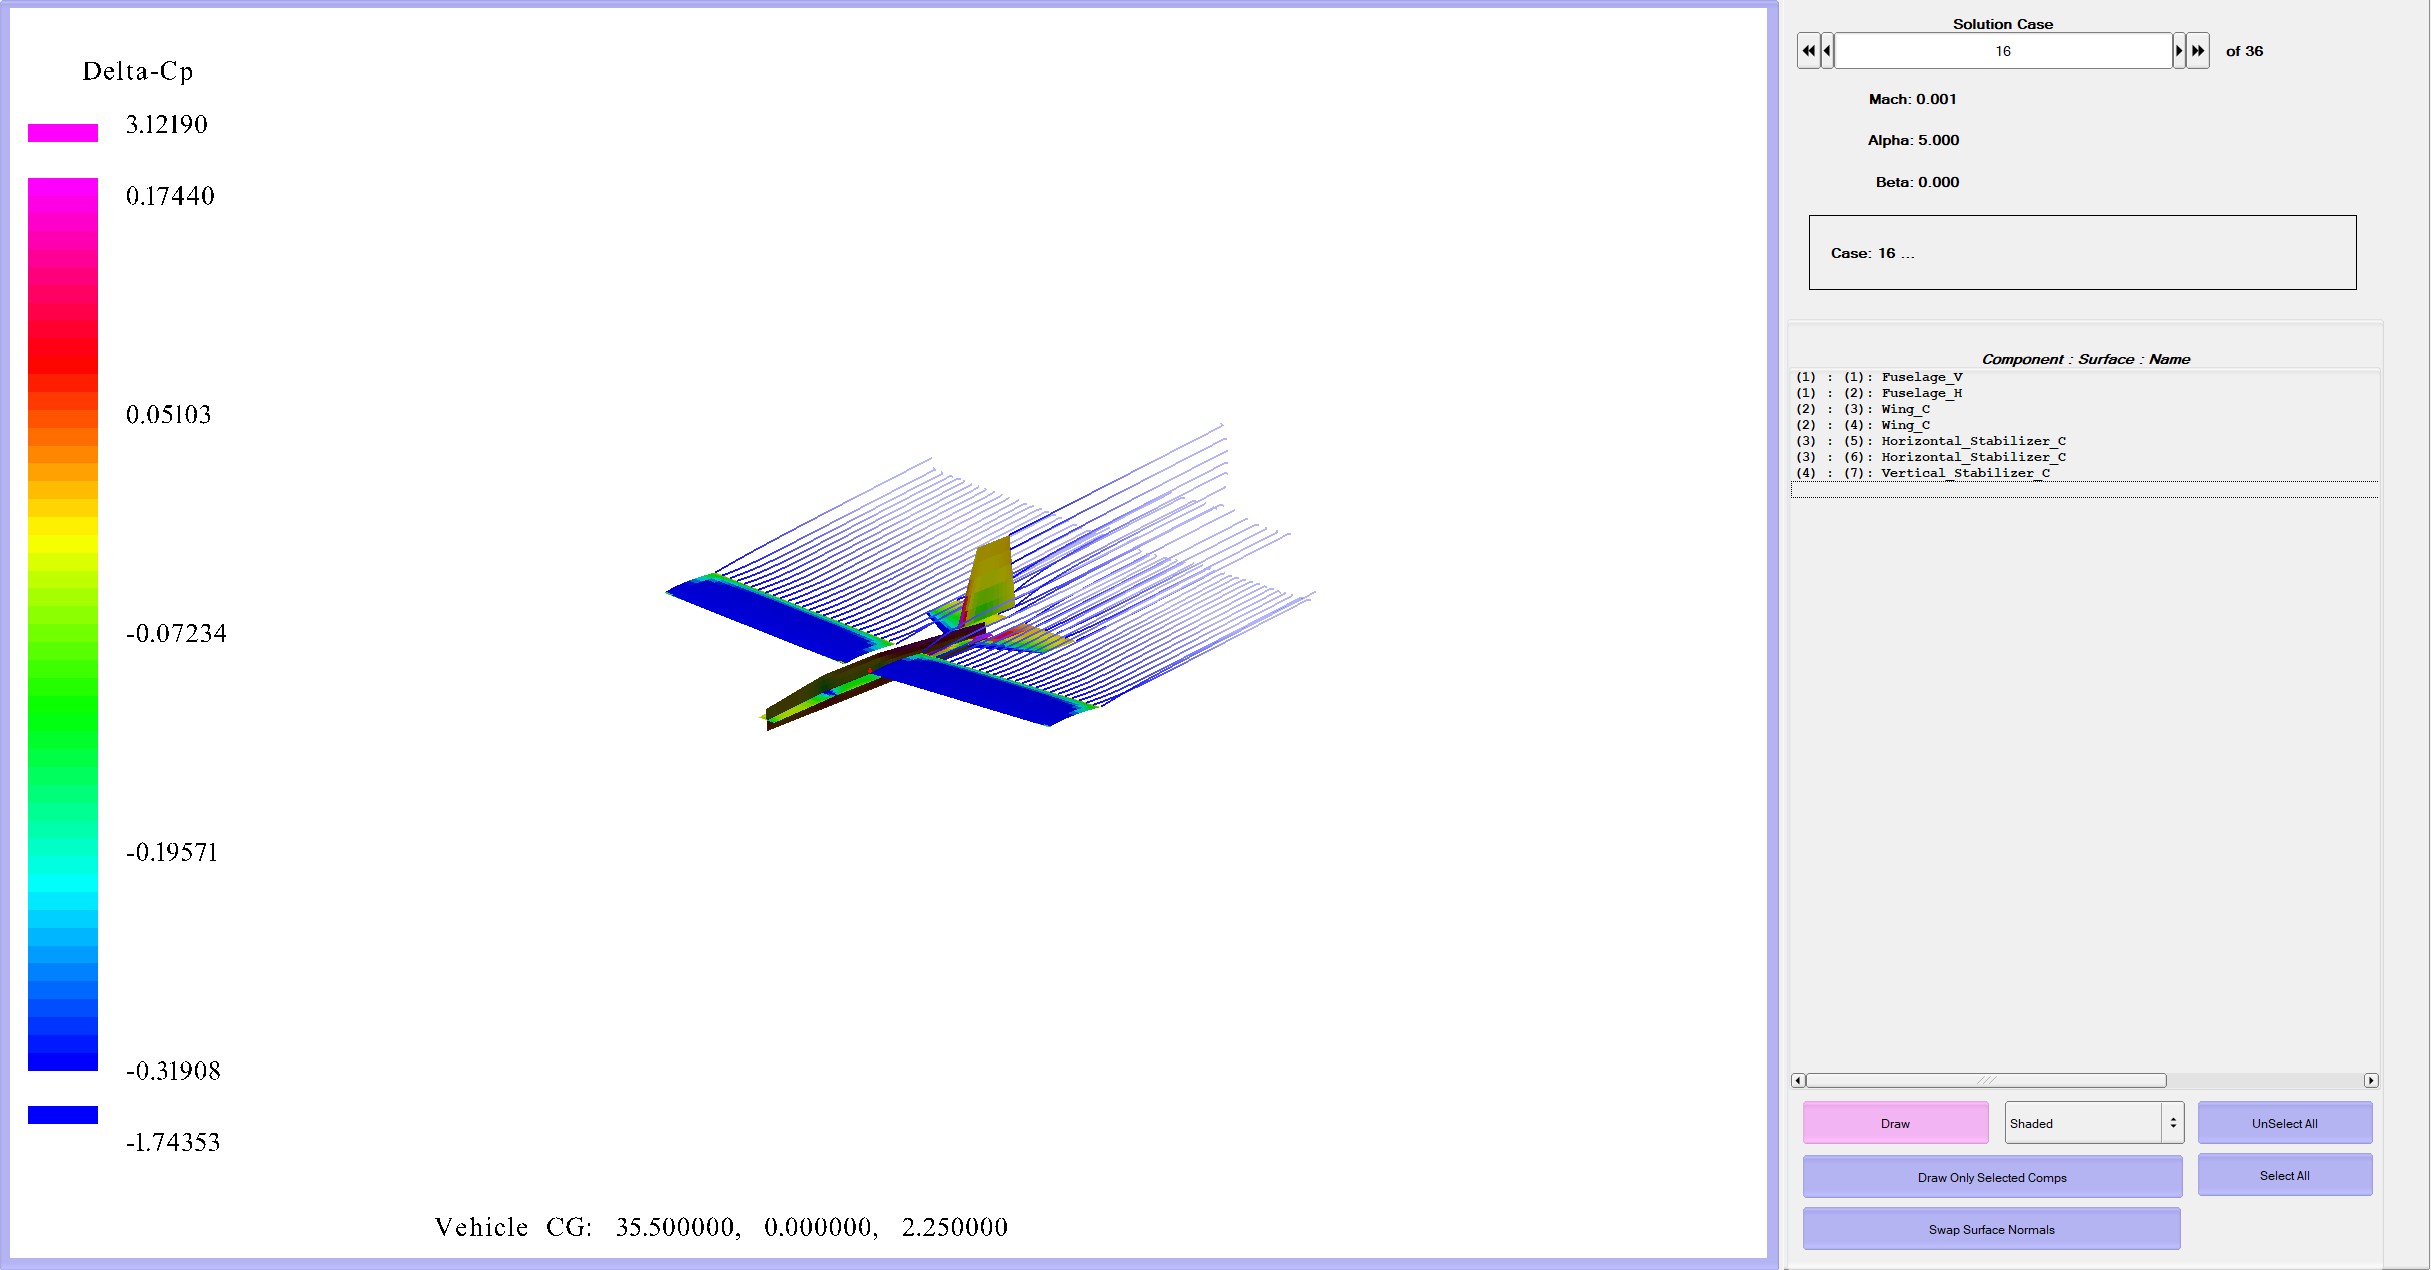Click the Delta-Cp rainbow color scale bar
Viewport: 2431px width, 1270px height.
click(63, 624)
